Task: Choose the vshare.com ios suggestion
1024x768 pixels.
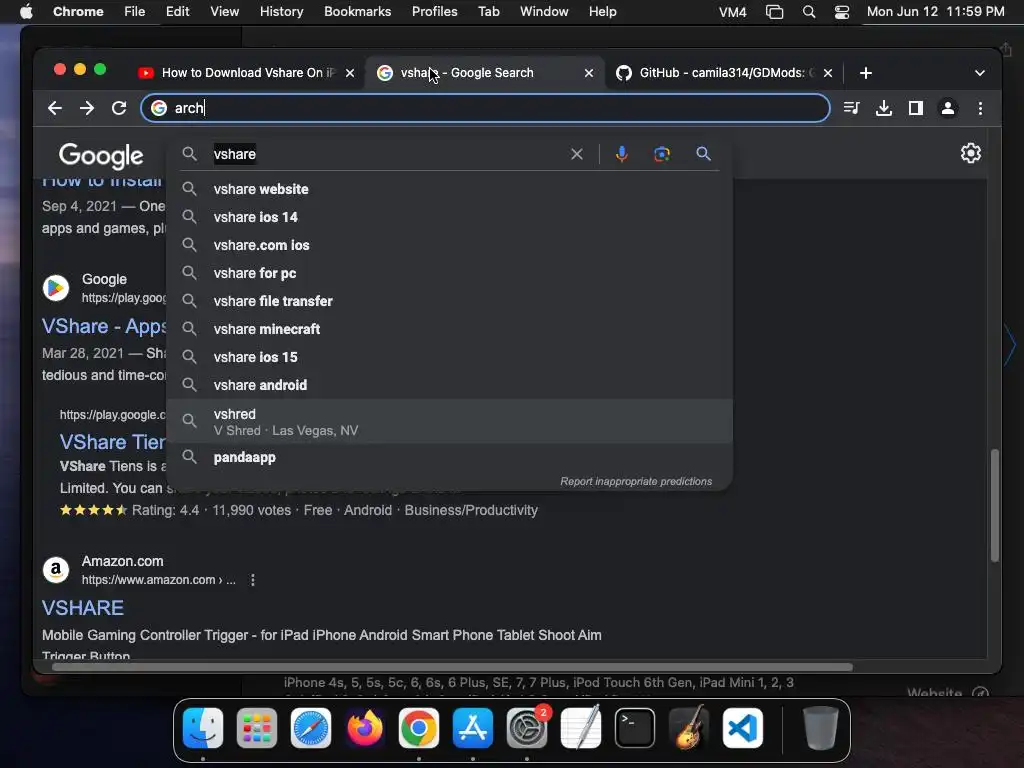Action: coord(449,246)
